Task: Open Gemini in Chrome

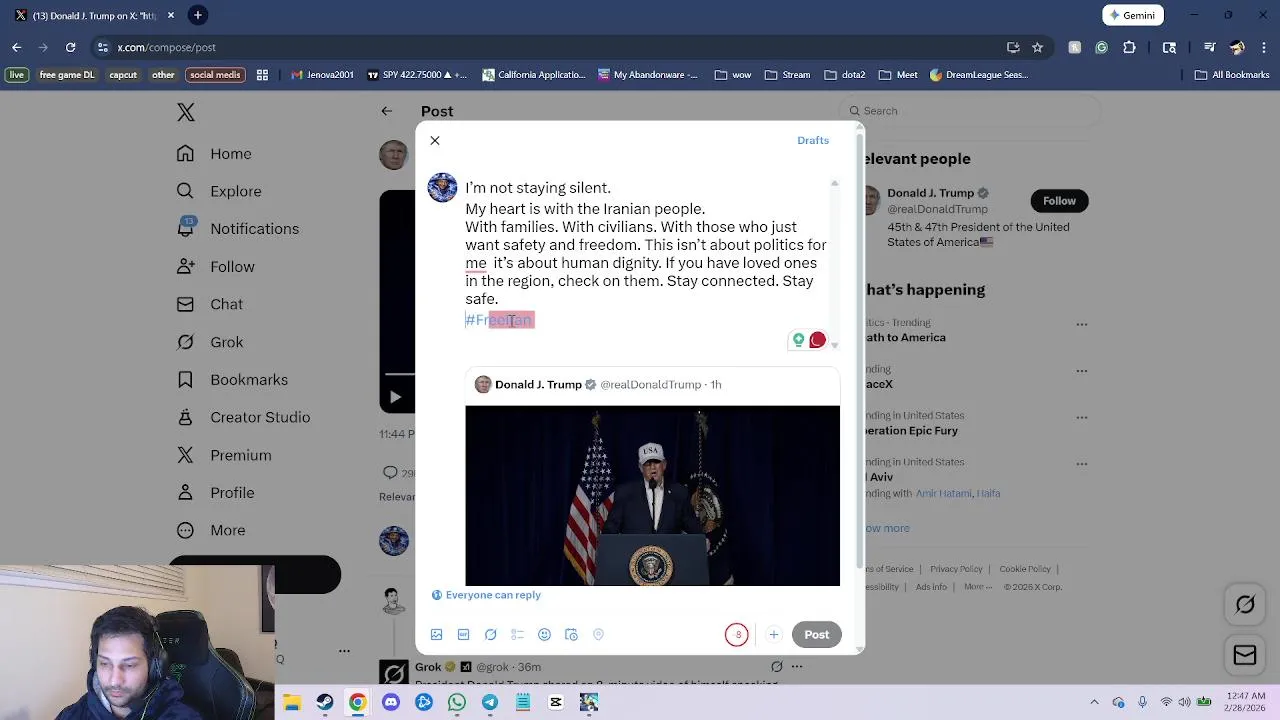Action: click(1131, 15)
